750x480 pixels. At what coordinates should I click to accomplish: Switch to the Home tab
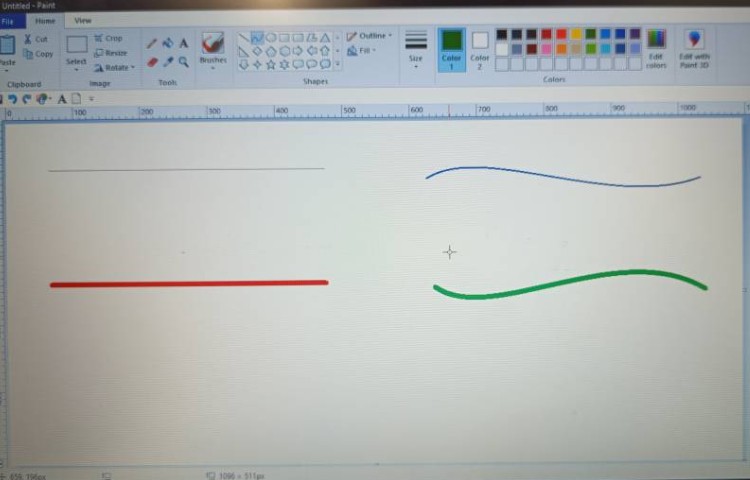[45, 21]
